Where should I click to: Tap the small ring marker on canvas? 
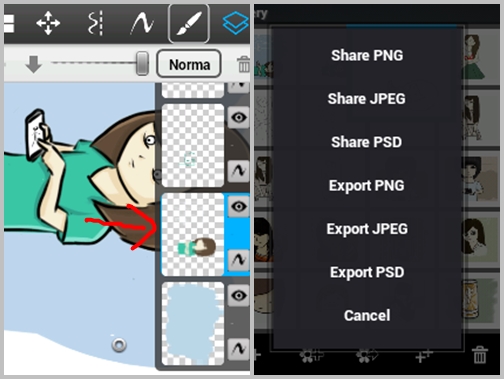[x=119, y=345]
